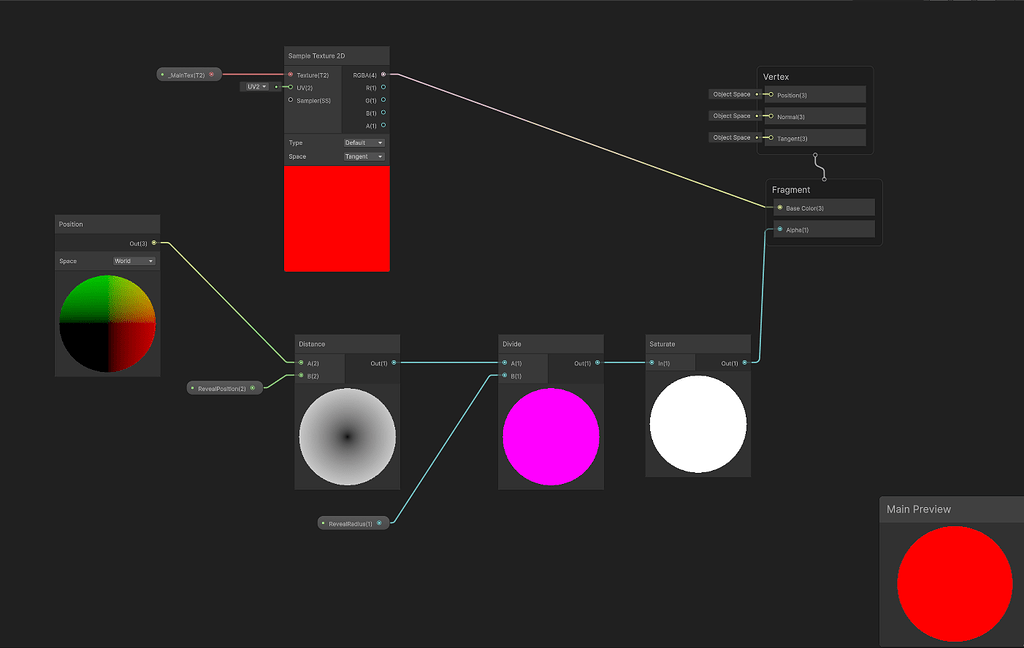Click the Out(1) port on the Distance node
The width and height of the screenshot is (1024, 648).
tap(393, 362)
